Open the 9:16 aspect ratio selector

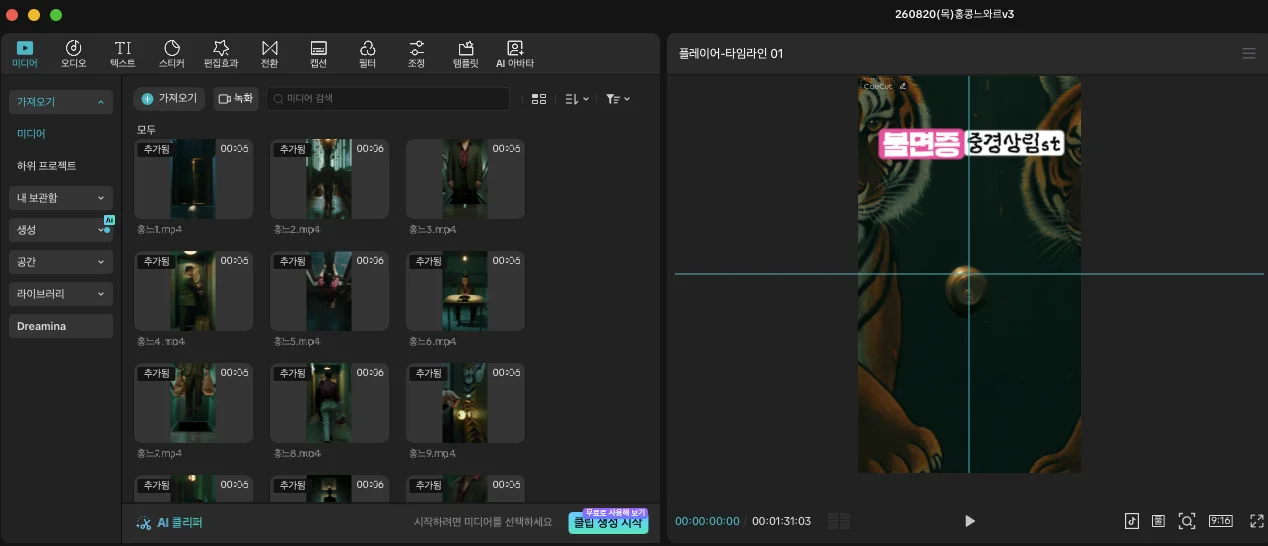coord(1221,521)
